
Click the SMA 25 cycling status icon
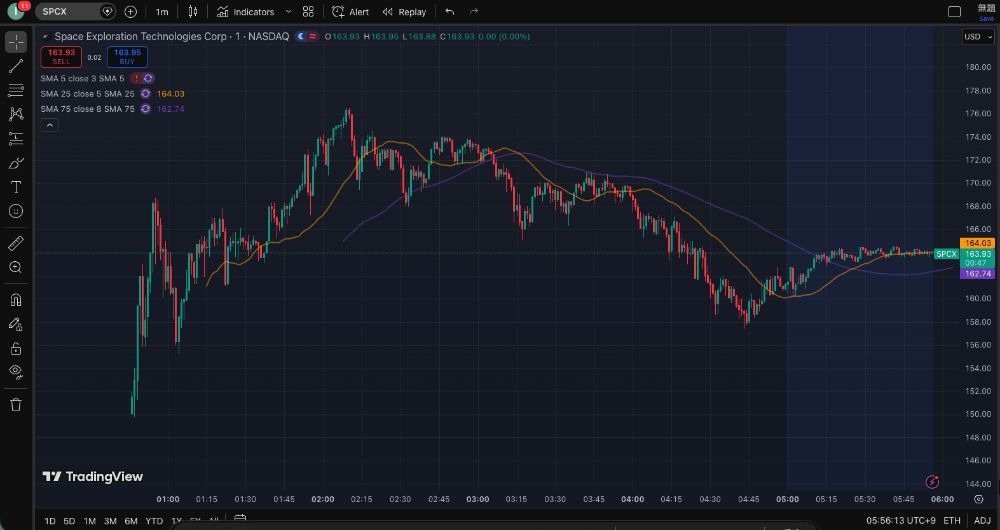click(145, 94)
